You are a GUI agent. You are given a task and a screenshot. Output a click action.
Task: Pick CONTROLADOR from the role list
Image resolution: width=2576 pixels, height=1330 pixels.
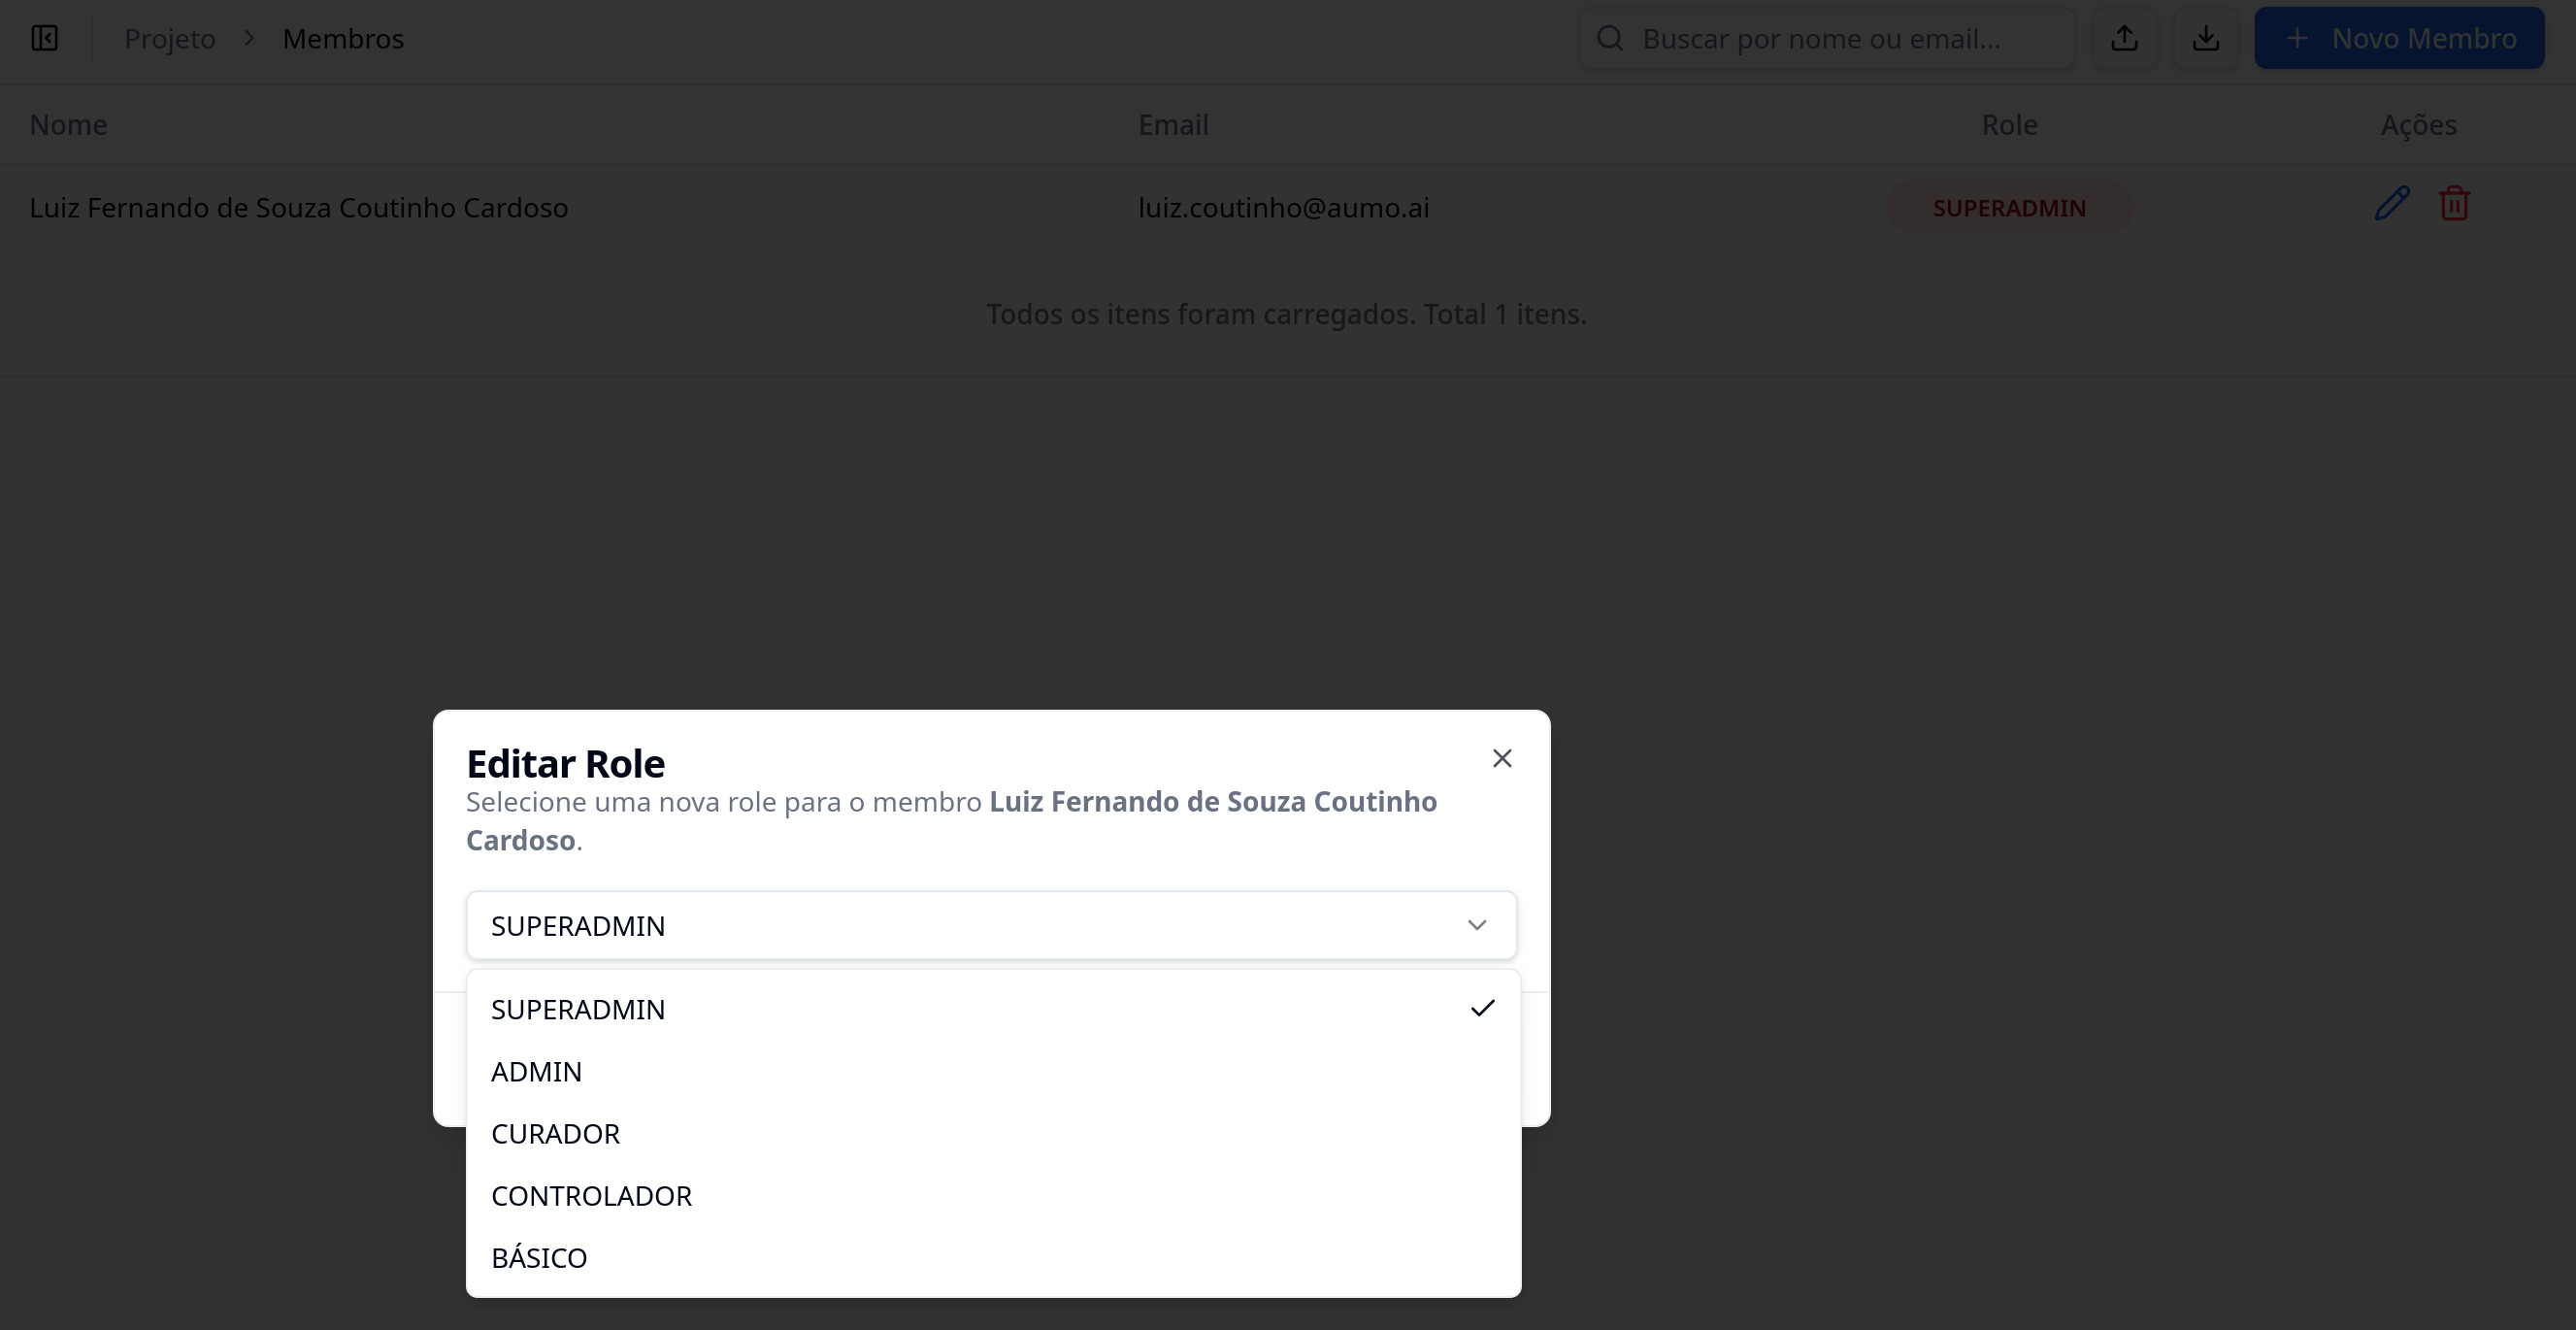591,1195
